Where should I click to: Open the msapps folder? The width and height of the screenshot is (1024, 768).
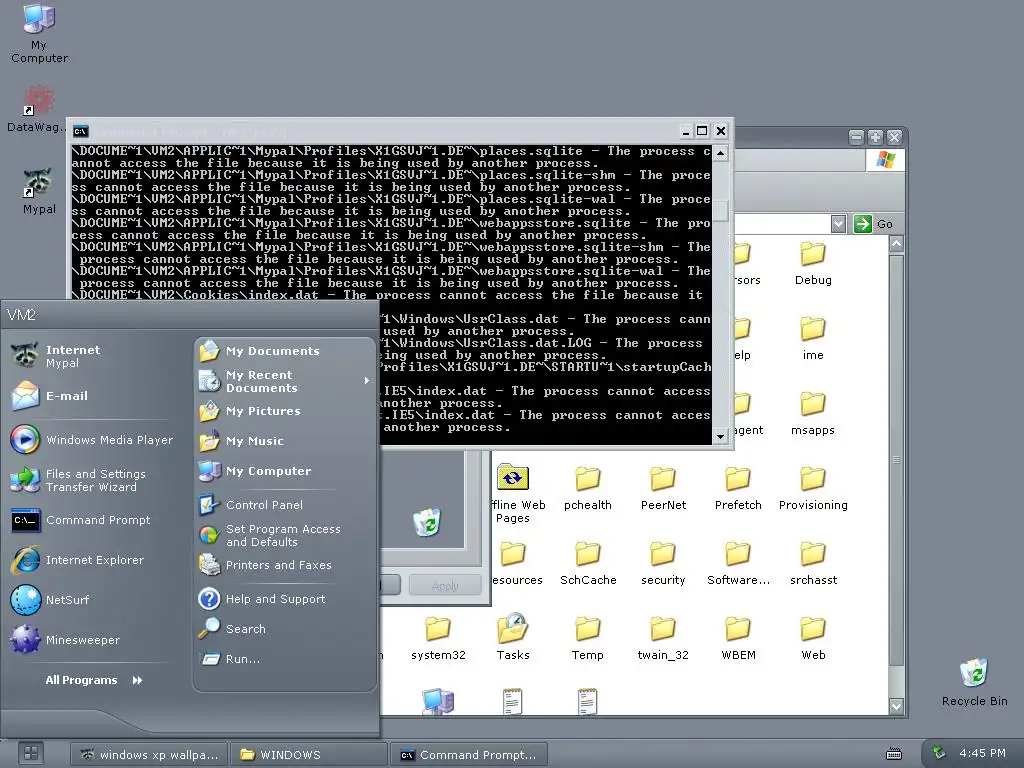813,413
